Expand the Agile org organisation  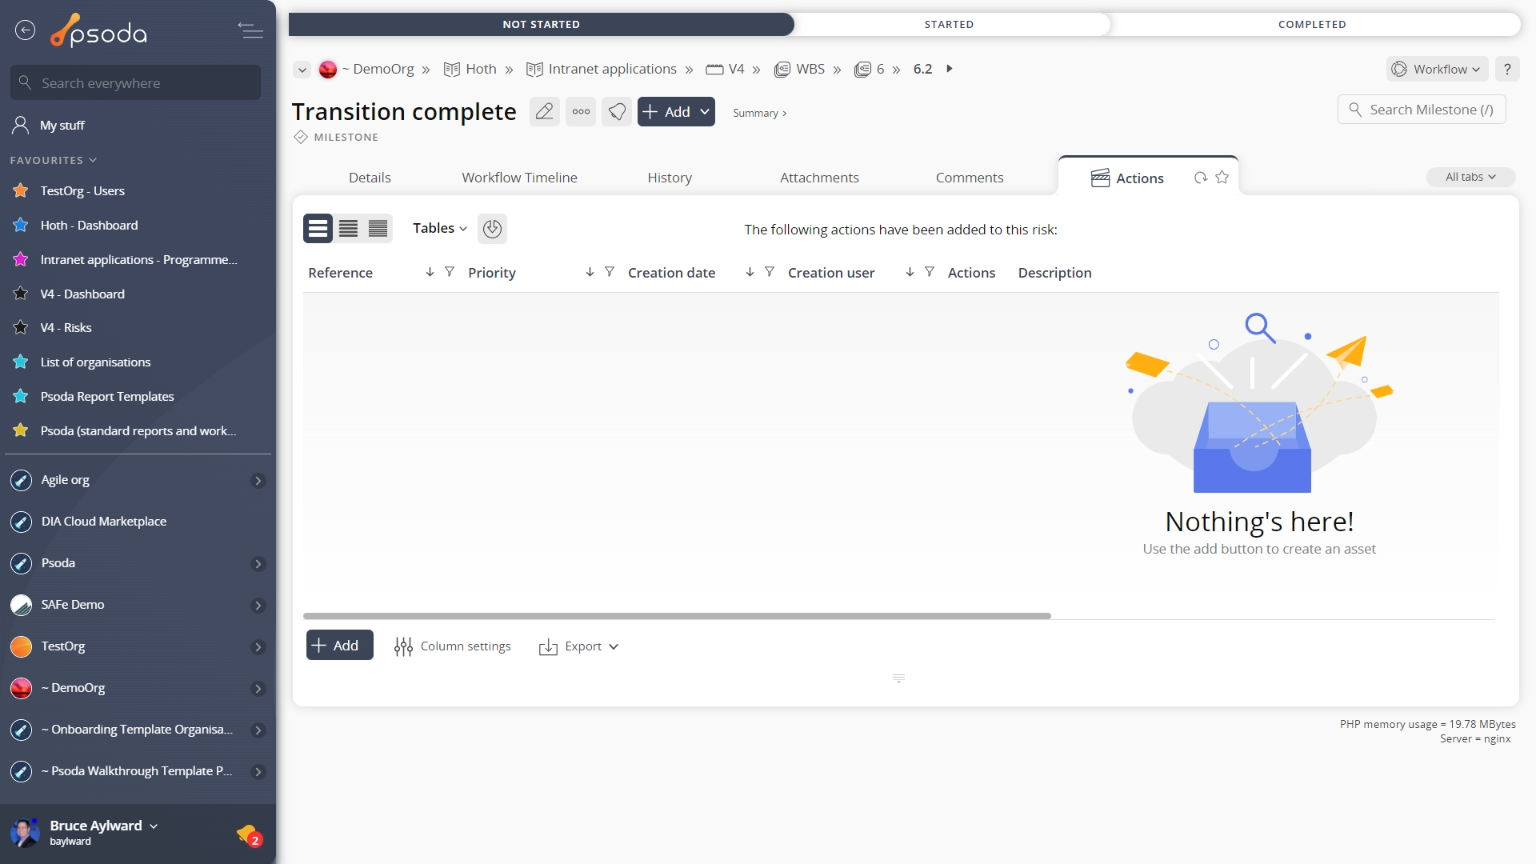tap(258, 481)
